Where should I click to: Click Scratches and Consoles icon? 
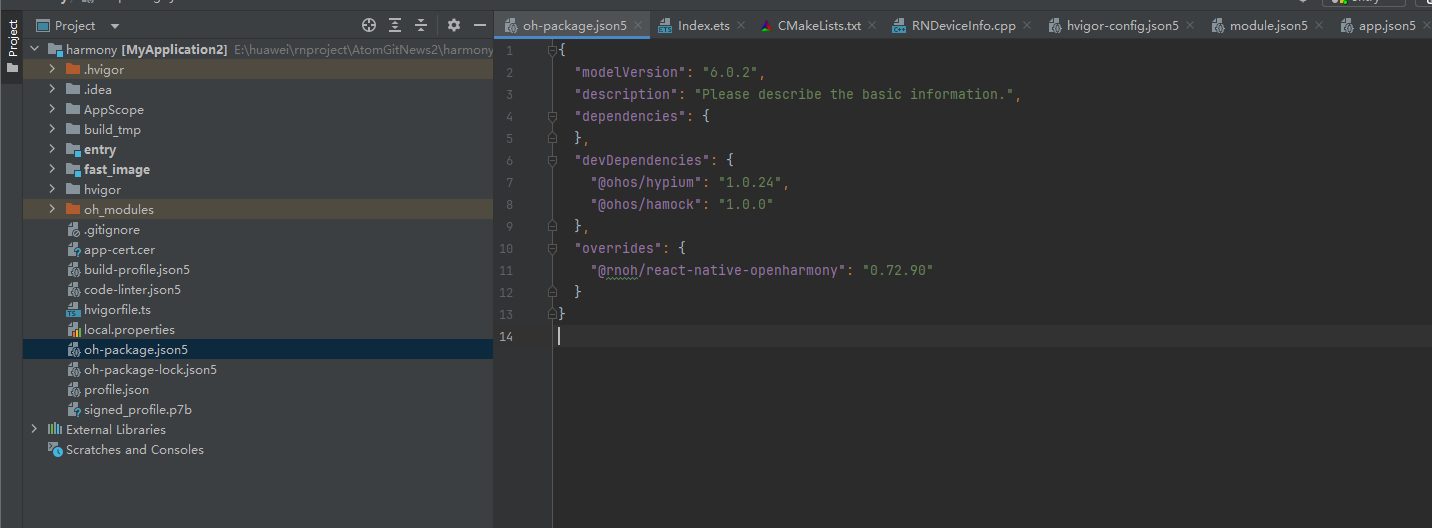54,450
